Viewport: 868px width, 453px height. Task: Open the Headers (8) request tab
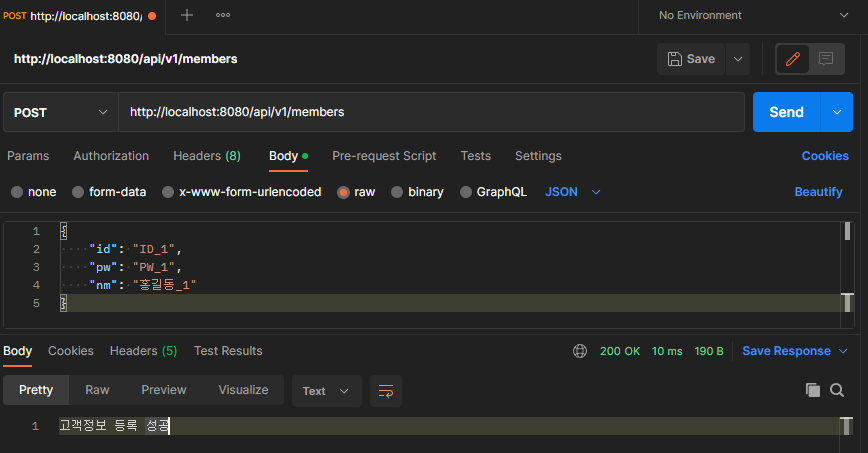(x=207, y=156)
